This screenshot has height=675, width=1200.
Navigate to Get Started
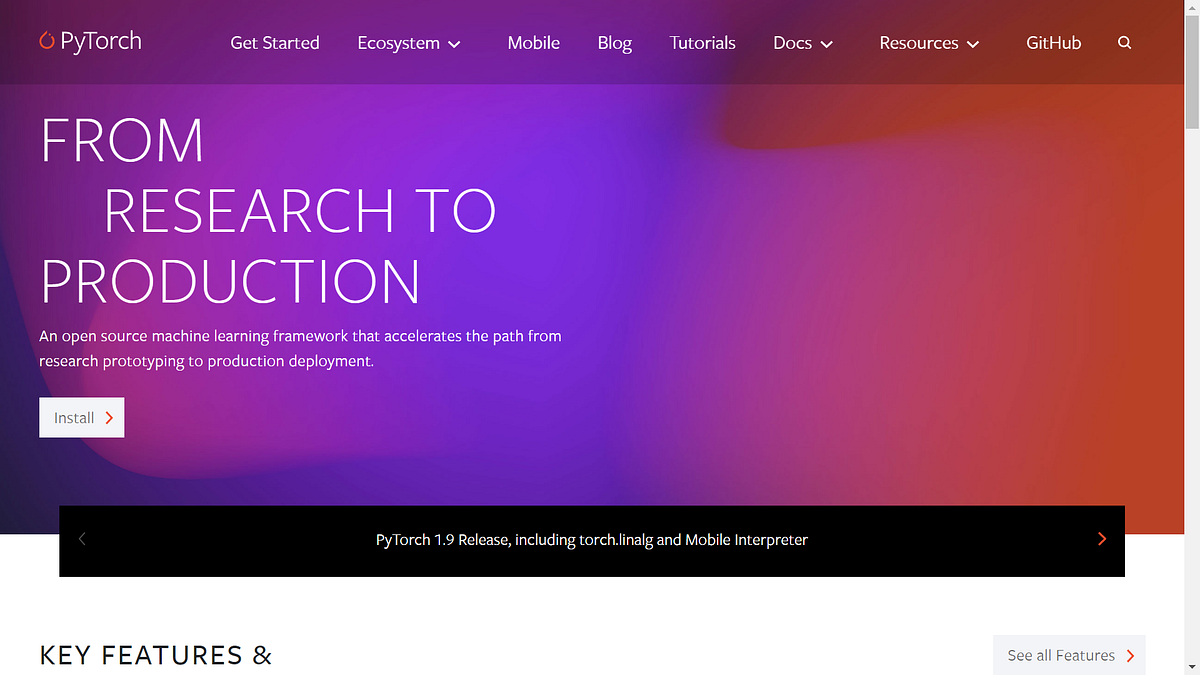click(275, 43)
